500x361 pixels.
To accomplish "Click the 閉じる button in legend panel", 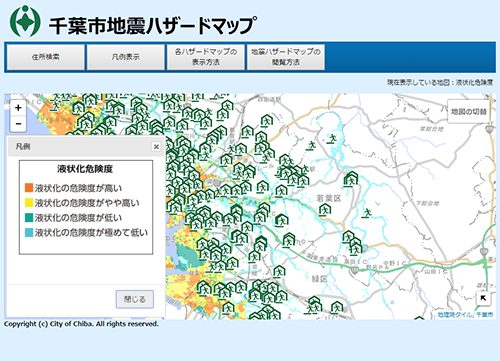I will [135, 299].
